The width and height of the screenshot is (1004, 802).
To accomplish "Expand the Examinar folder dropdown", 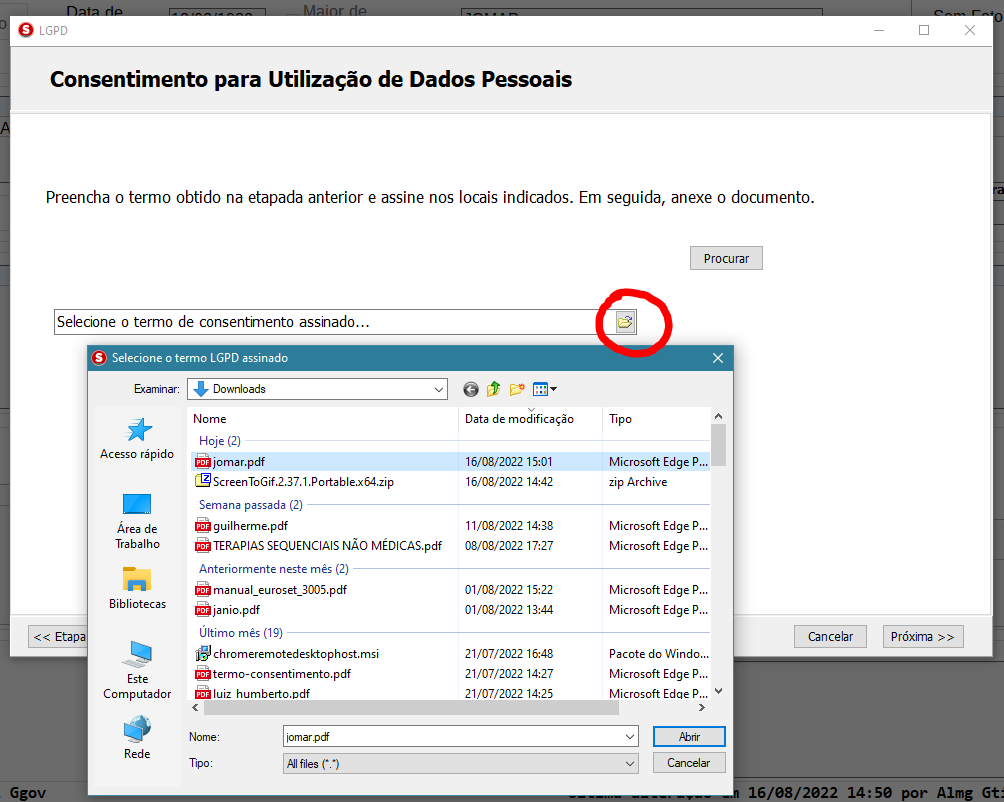I will point(438,389).
